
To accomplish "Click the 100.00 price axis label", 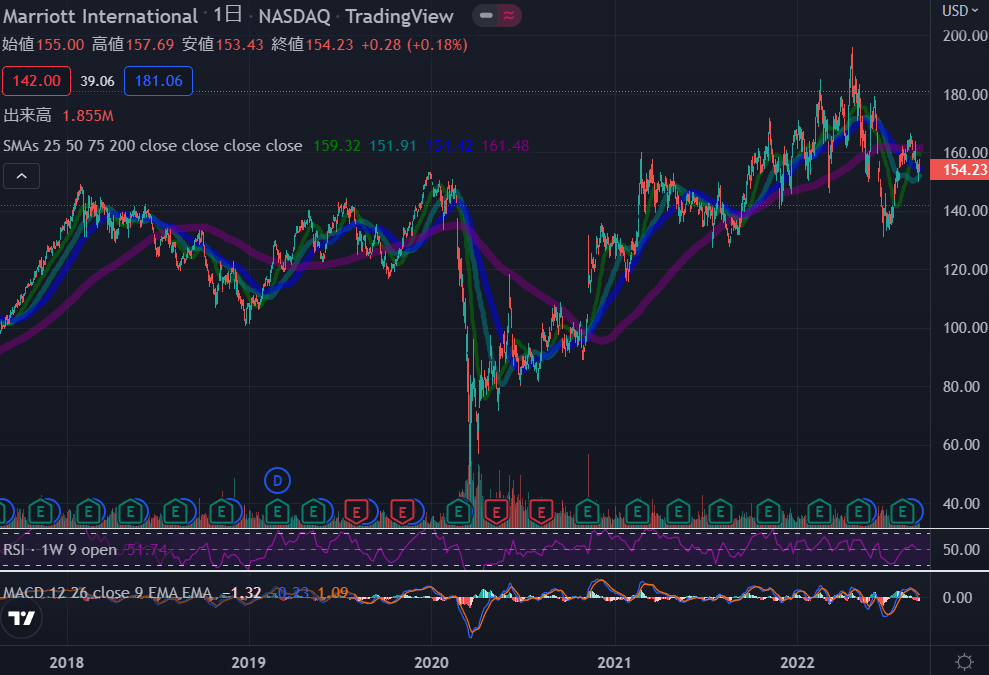I will click(x=965, y=327).
